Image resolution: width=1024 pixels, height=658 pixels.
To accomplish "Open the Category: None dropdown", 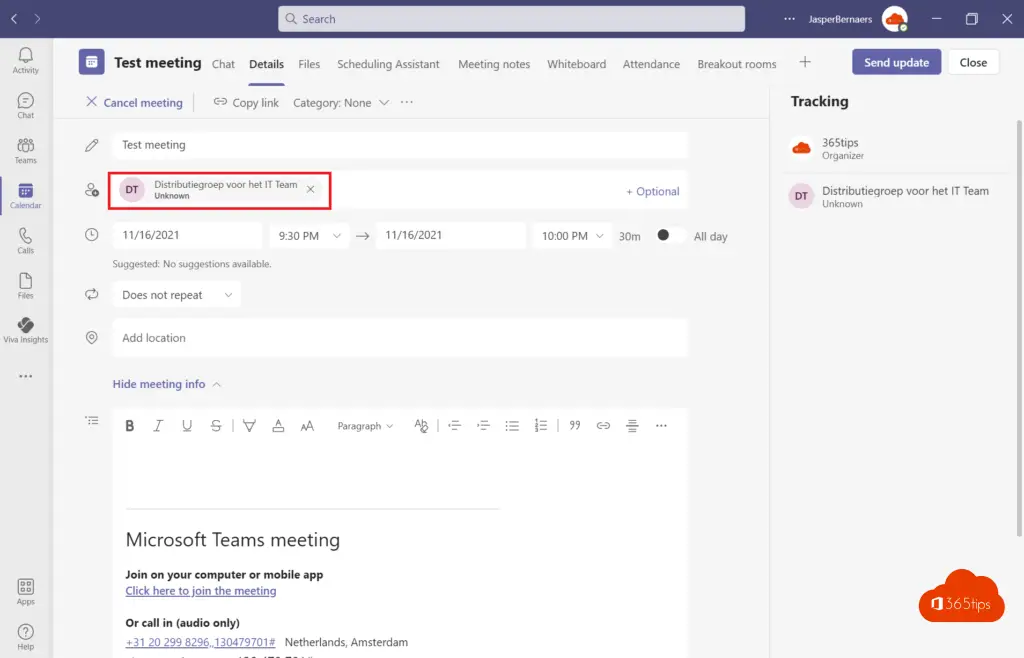I will pyautogui.click(x=341, y=102).
